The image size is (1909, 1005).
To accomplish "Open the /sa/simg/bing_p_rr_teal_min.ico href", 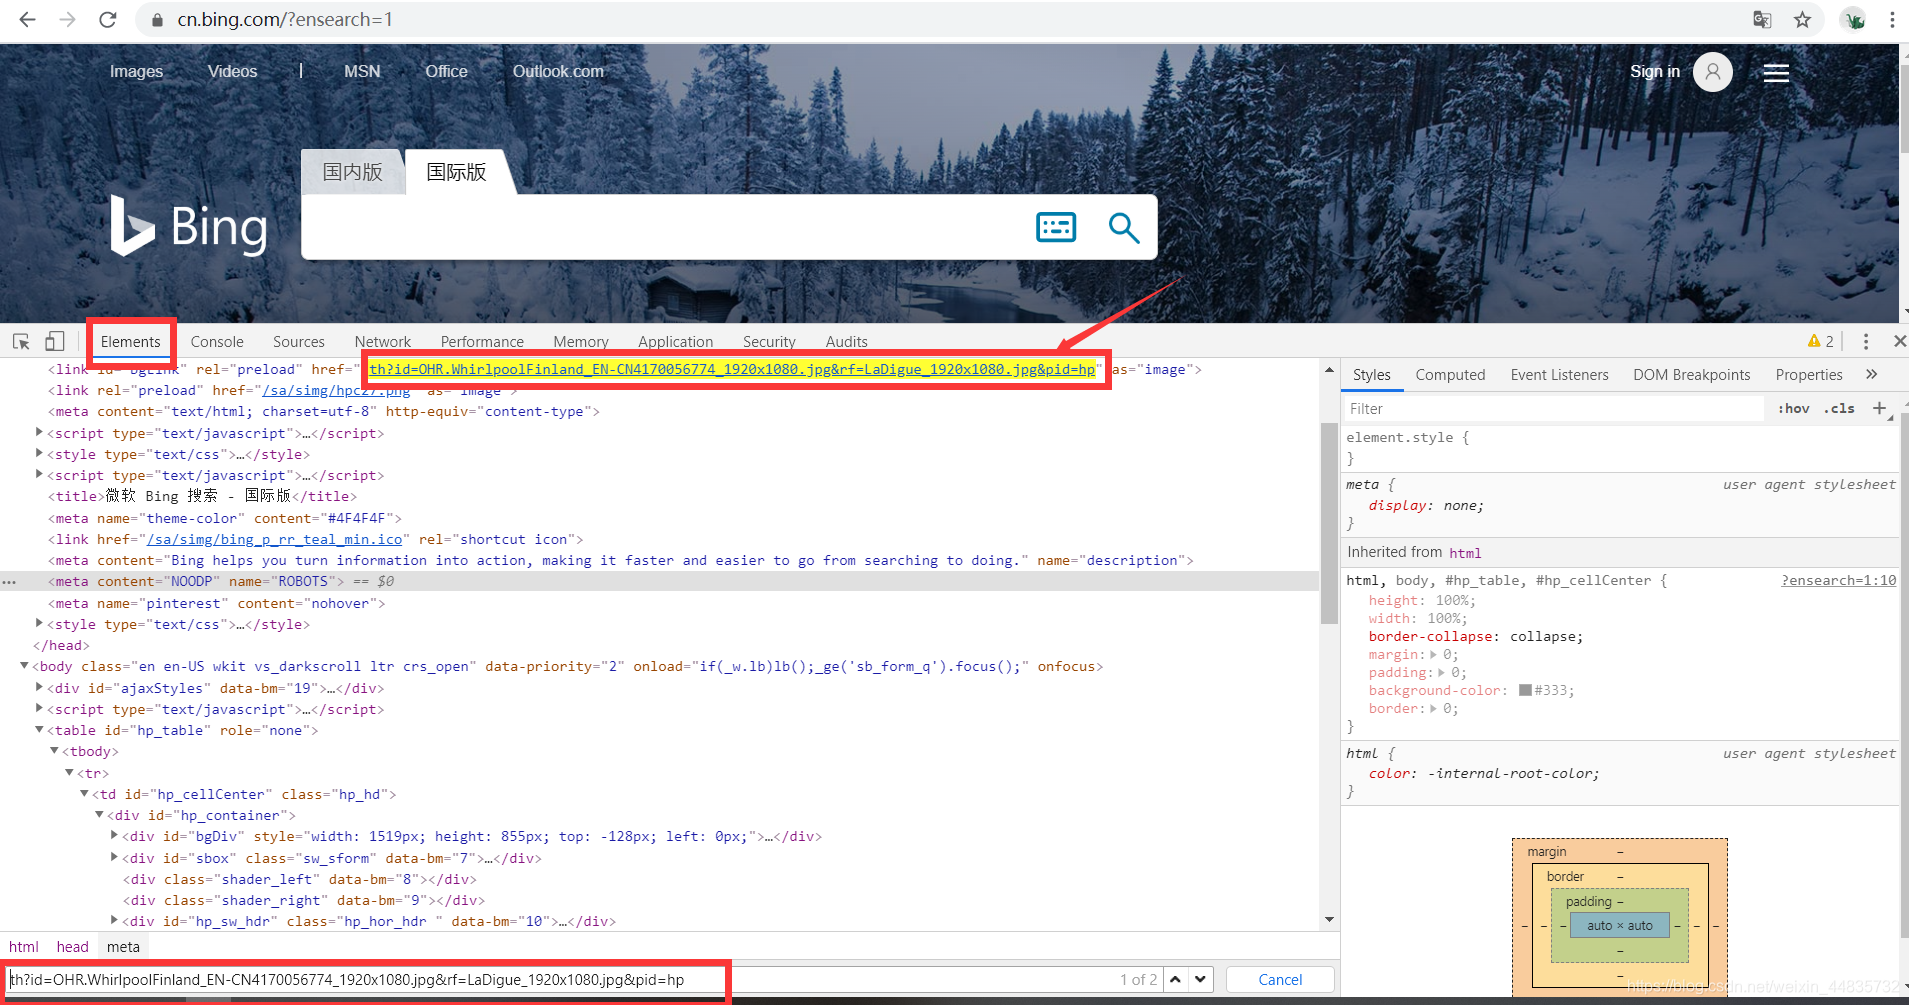I will pos(275,539).
